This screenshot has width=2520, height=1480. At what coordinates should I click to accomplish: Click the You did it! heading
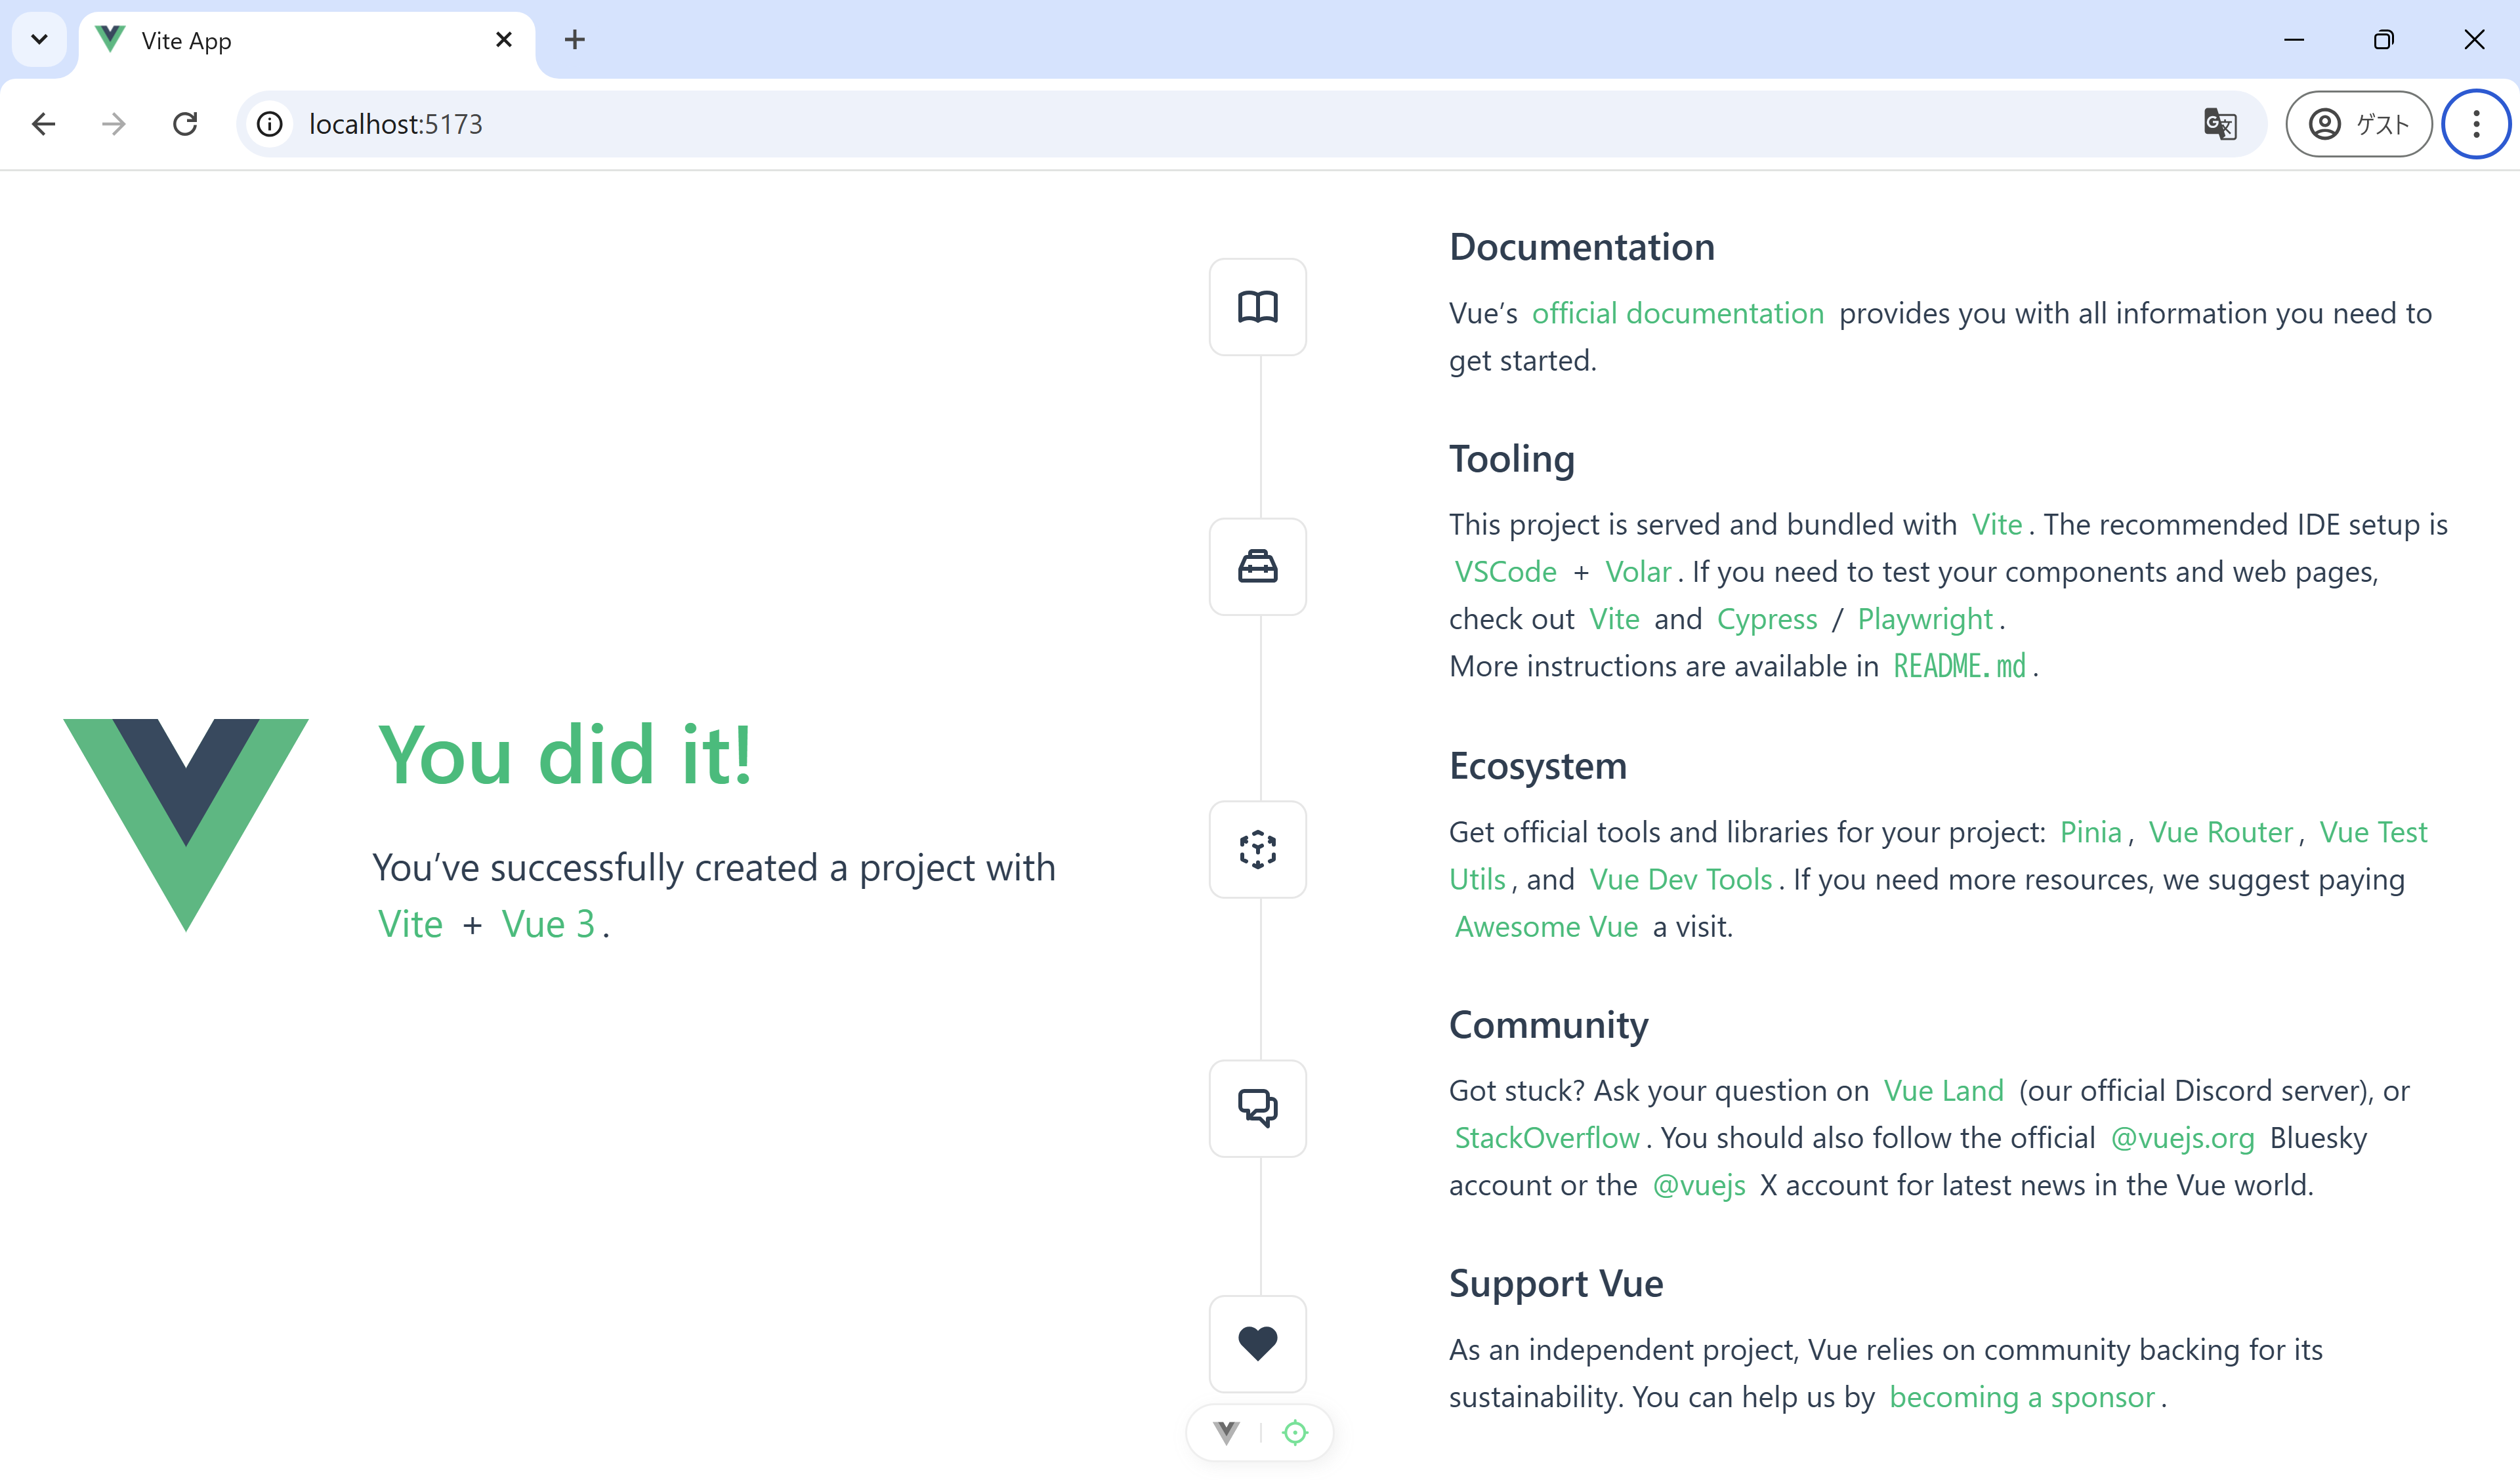pyautogui.click(x=565, y=755)
